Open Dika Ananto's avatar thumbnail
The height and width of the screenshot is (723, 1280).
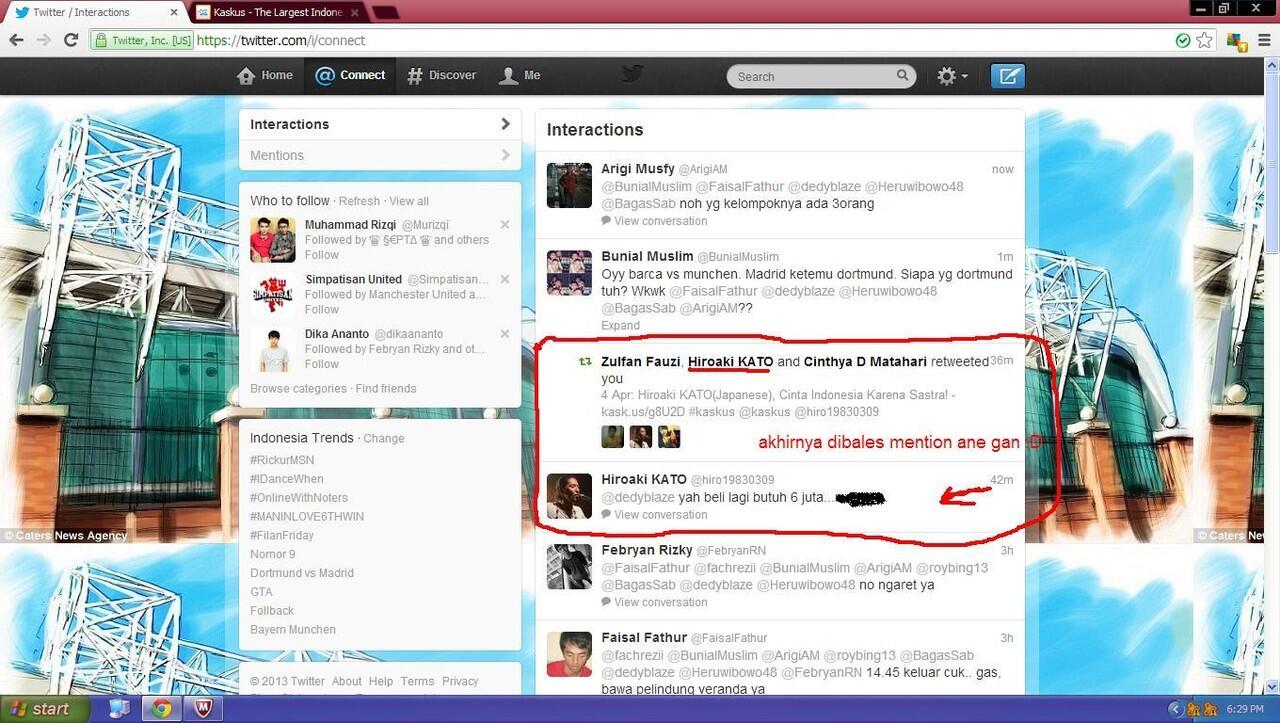coord(273,349)
